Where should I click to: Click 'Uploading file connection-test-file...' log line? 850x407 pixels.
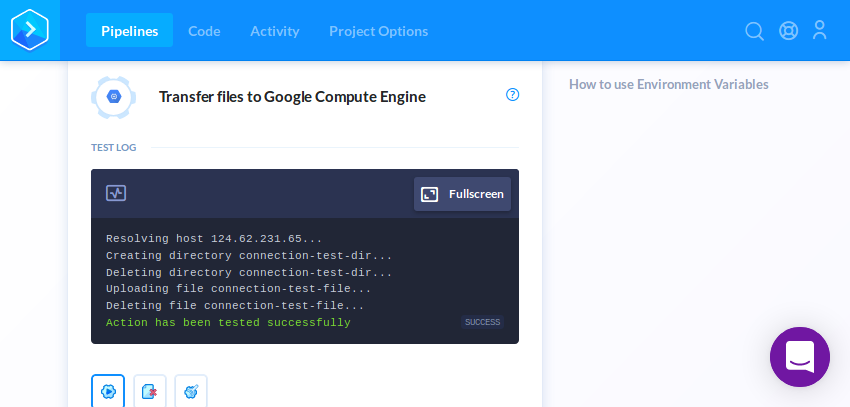pos(239,289)
